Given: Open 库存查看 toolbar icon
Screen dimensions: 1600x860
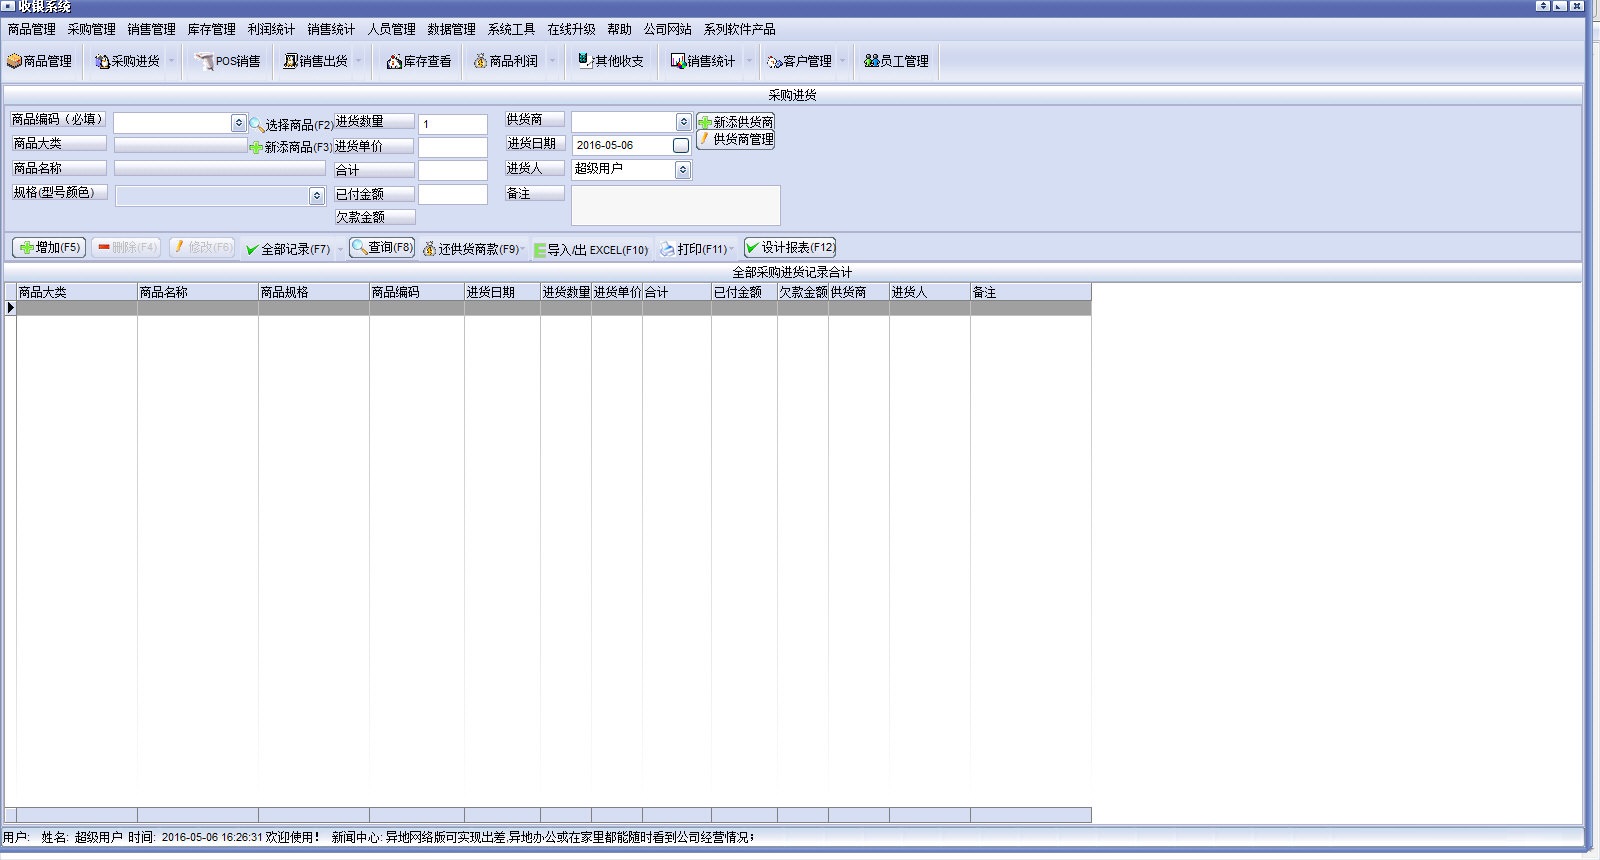Looking at the screenshot, I should 419,61.
